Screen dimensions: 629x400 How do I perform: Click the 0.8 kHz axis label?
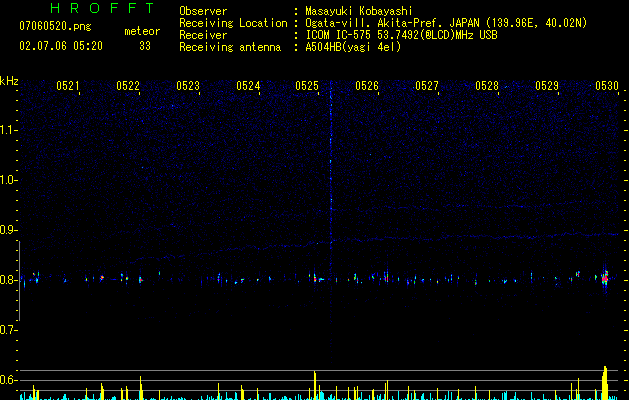[x=8, y=280]
